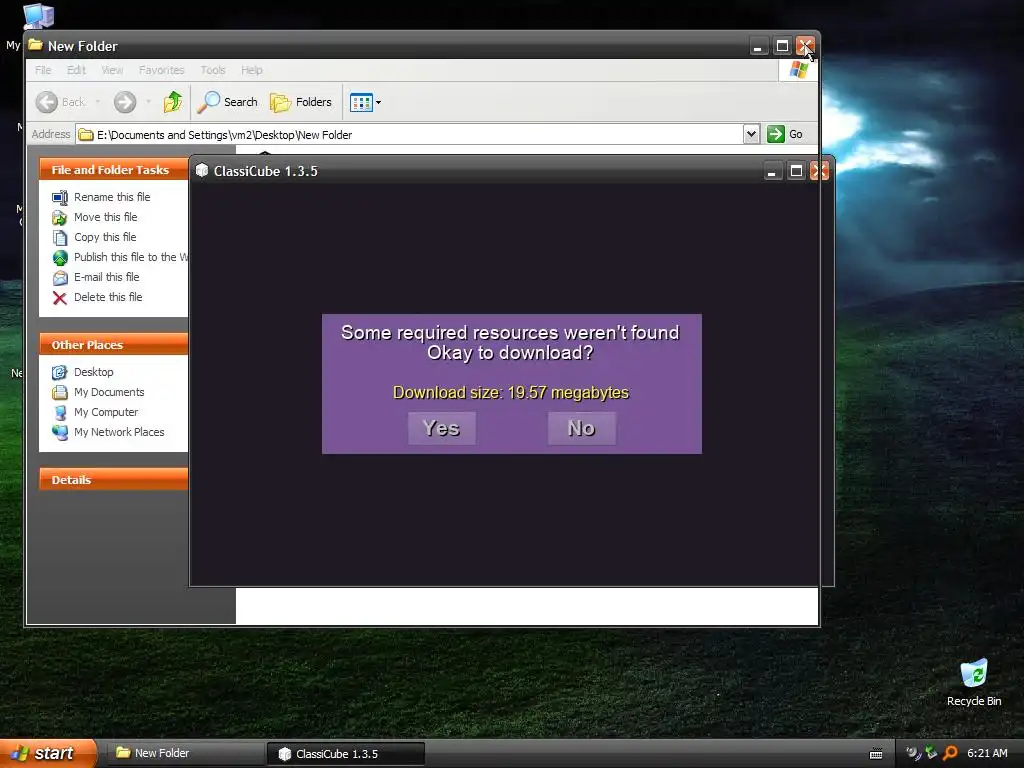The image size is (1024, 768).
Task: Toggle the Folders pane button
Action: (x=300, y=102)
